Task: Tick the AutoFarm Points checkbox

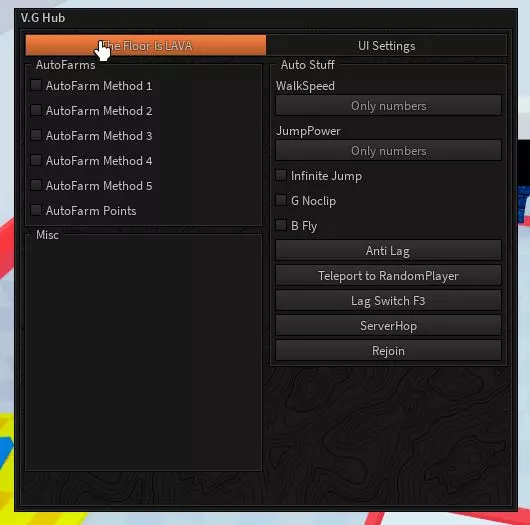Action: 36,210
